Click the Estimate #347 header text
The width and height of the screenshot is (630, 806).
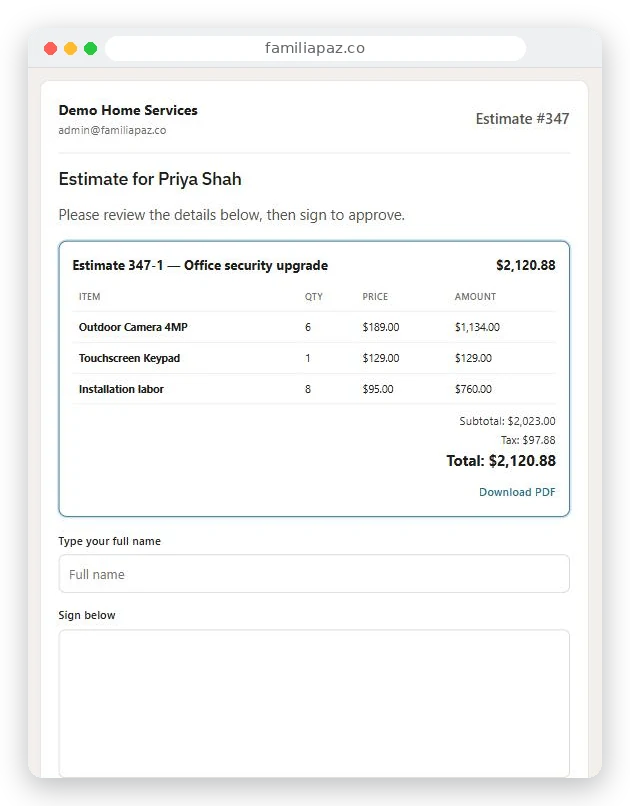click(522, 119)
